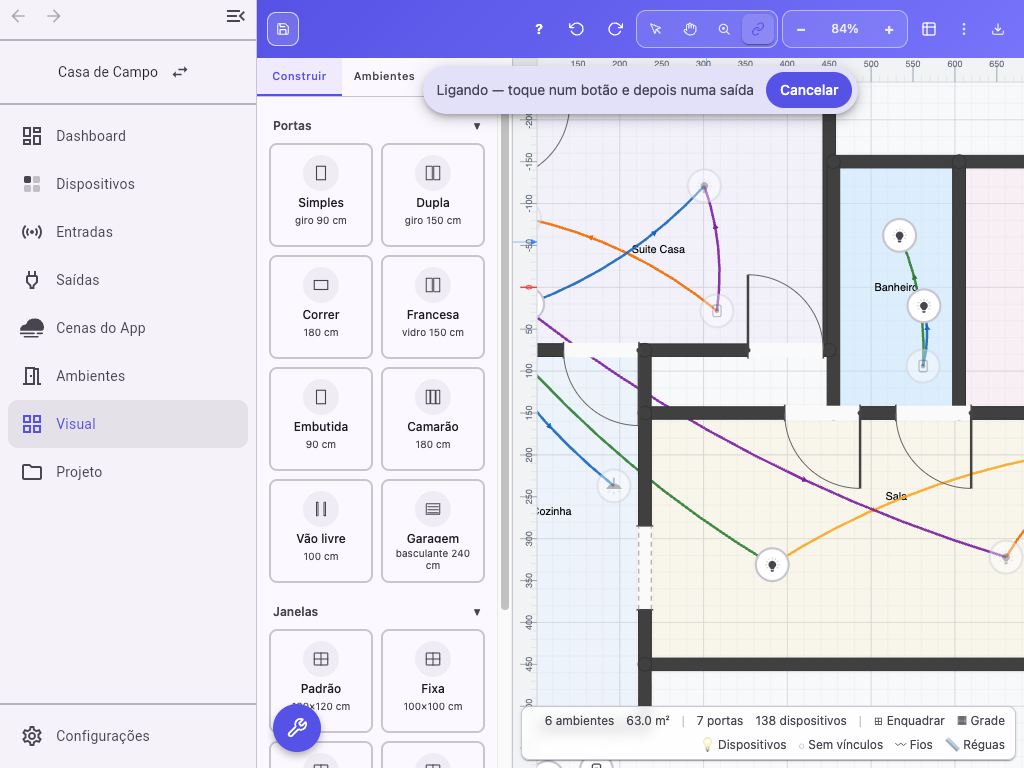Click the '138 dispositivos' status text
Viewport: 1024px width, 768px height.
point(801,721)
